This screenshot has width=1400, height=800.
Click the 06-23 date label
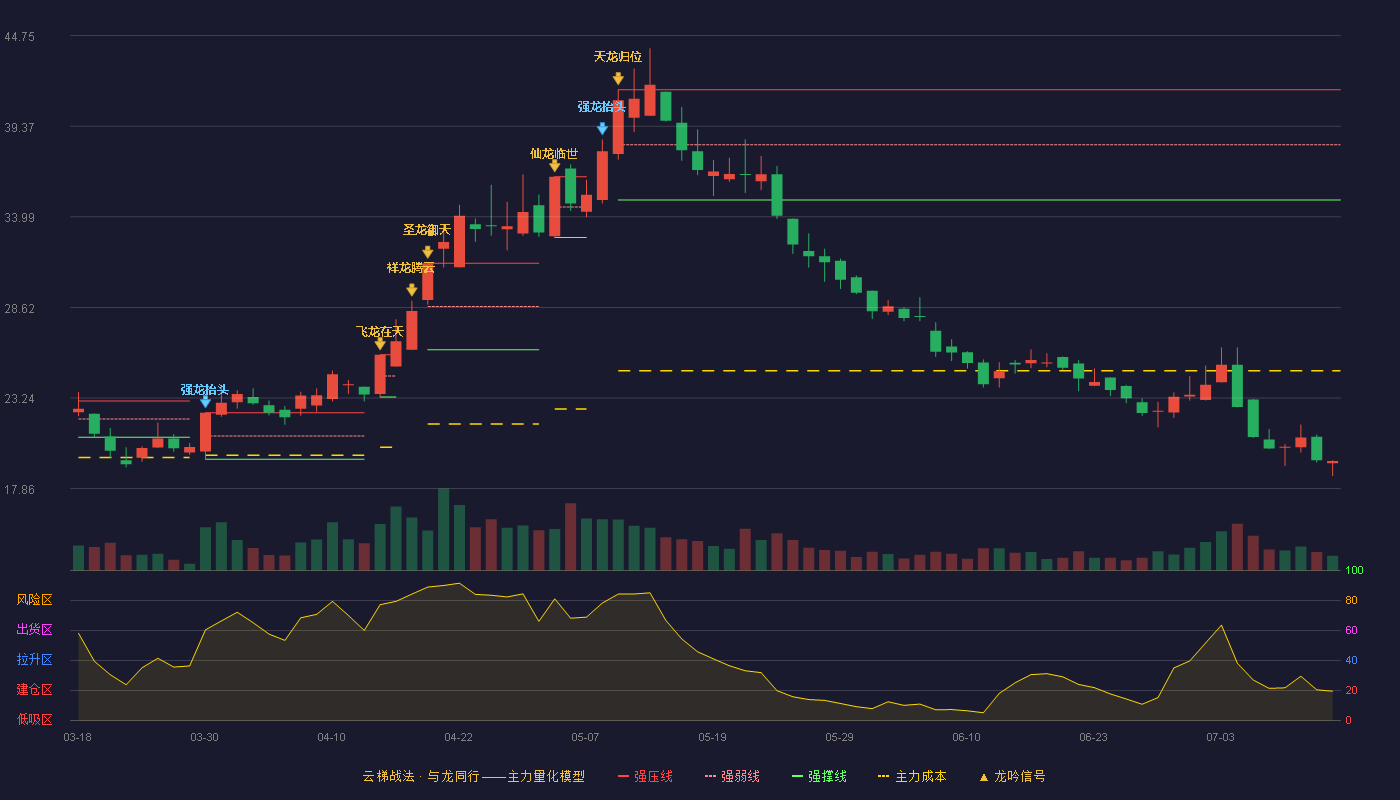1093,737
